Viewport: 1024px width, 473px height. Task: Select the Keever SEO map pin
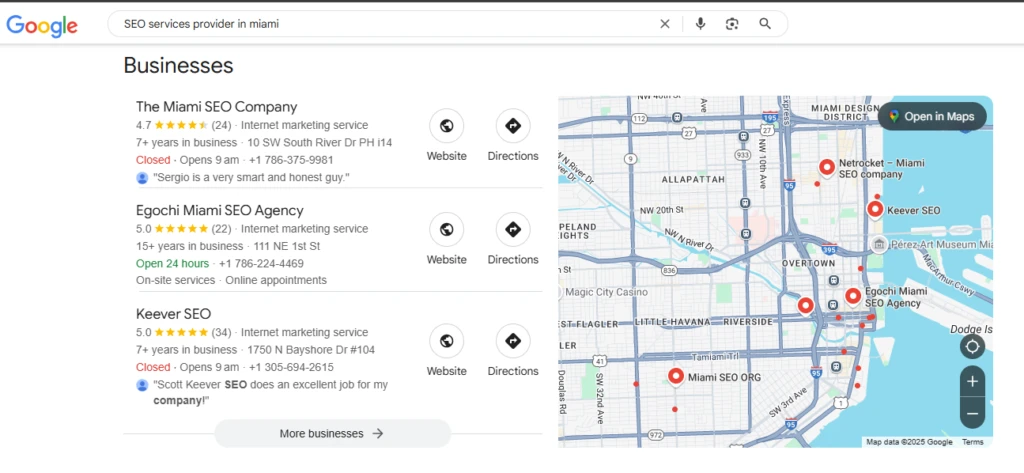click(875, 210)
